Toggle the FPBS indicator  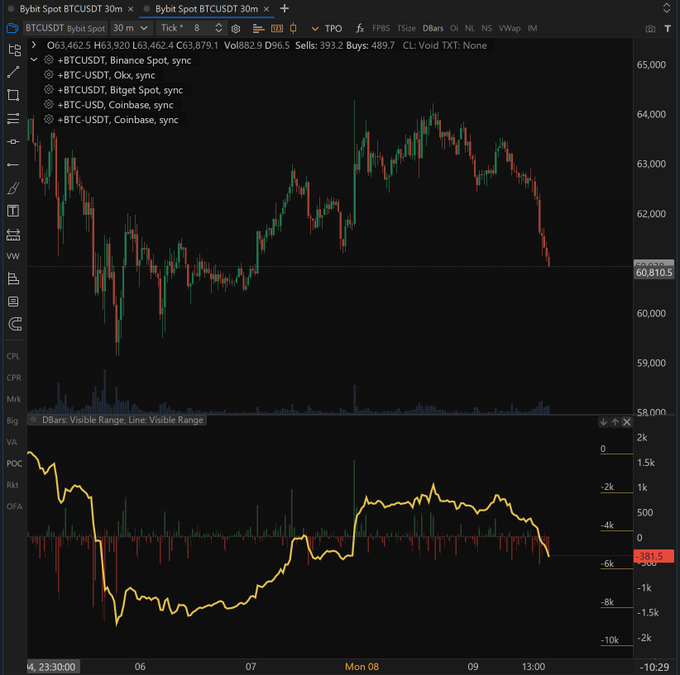[381, 29]
